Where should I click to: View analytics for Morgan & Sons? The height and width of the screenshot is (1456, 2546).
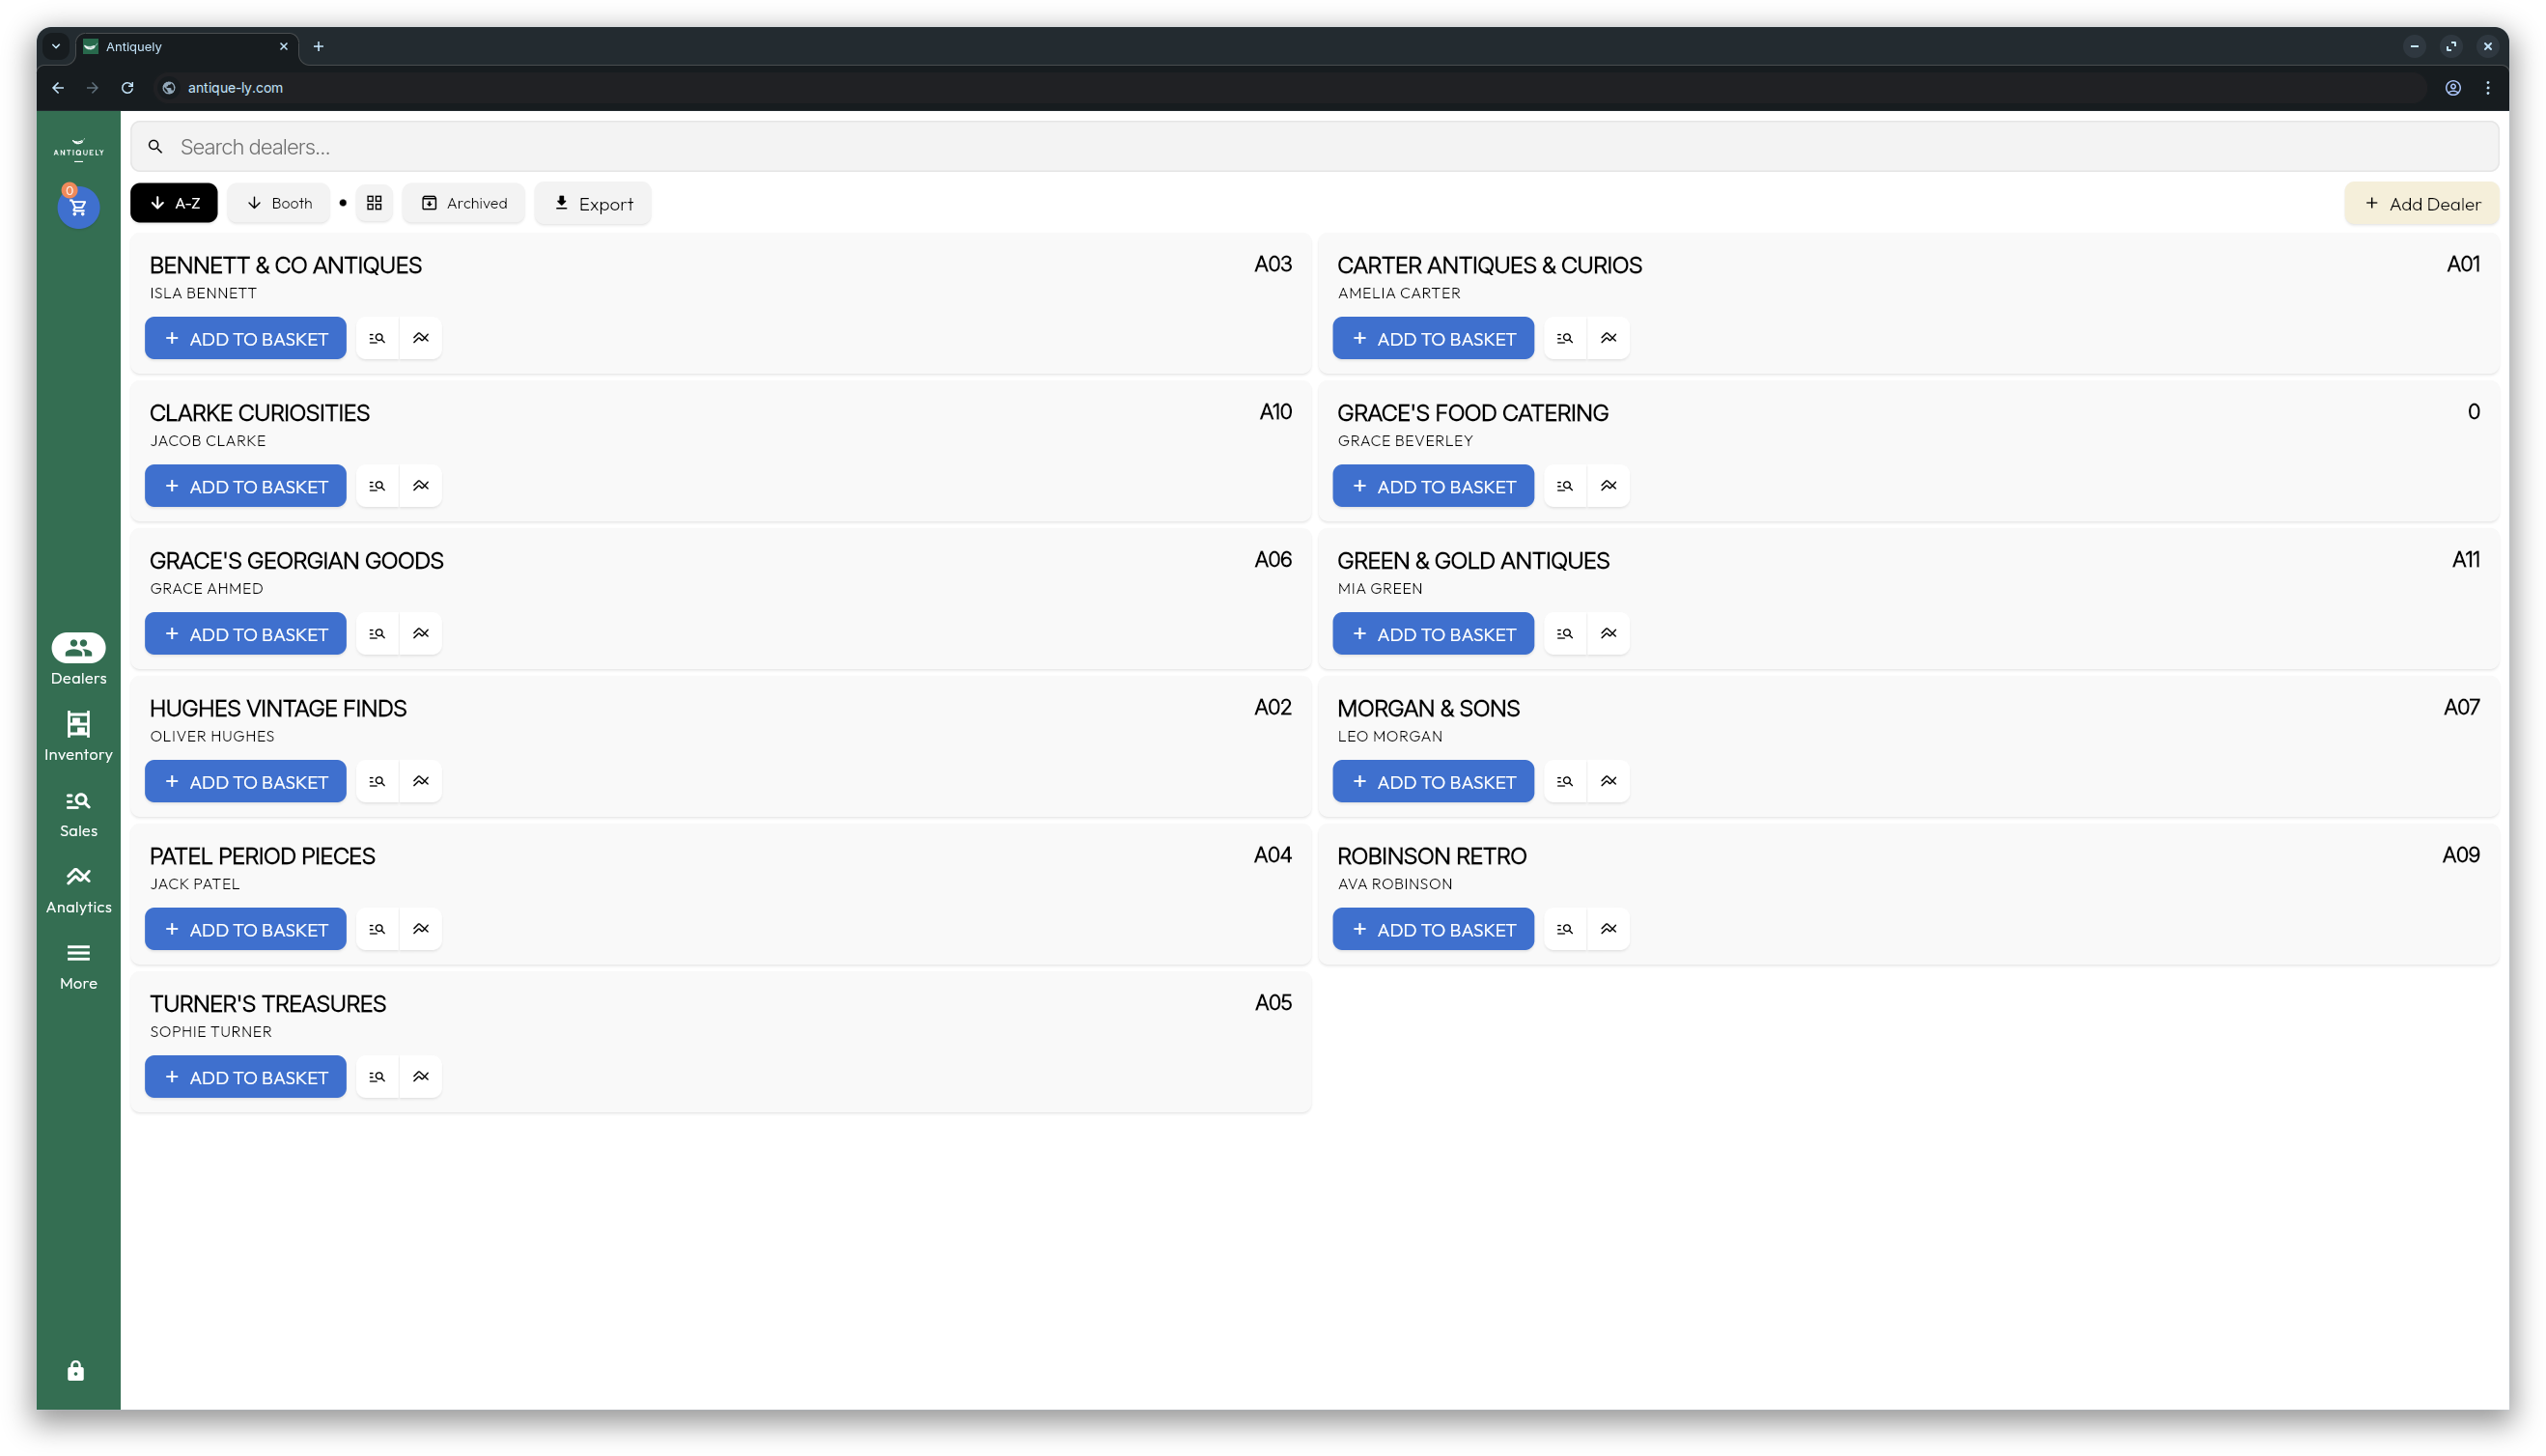click(1609, 781)
